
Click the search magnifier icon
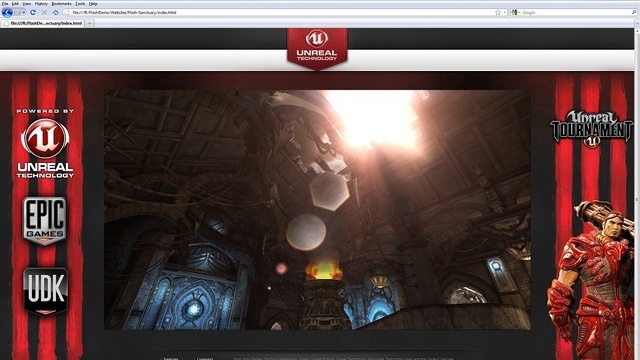[x=634, y=13]
